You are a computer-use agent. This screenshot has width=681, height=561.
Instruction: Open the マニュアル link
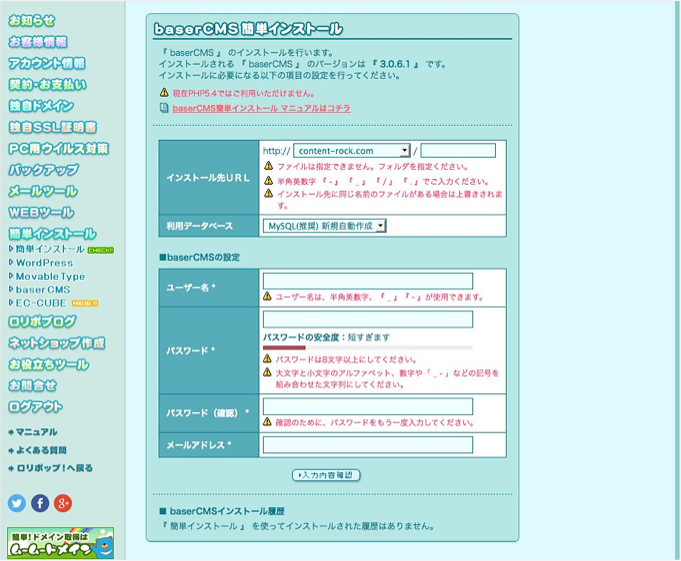[36, 432]
